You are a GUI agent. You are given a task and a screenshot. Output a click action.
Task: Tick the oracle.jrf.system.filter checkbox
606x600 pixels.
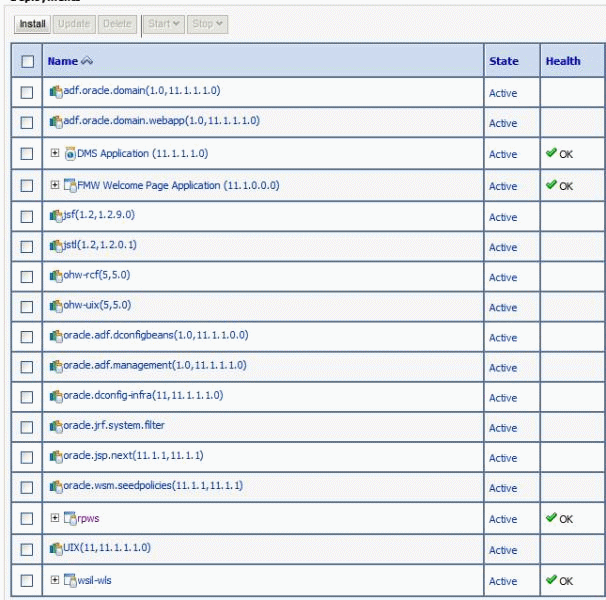pos(27,427)
